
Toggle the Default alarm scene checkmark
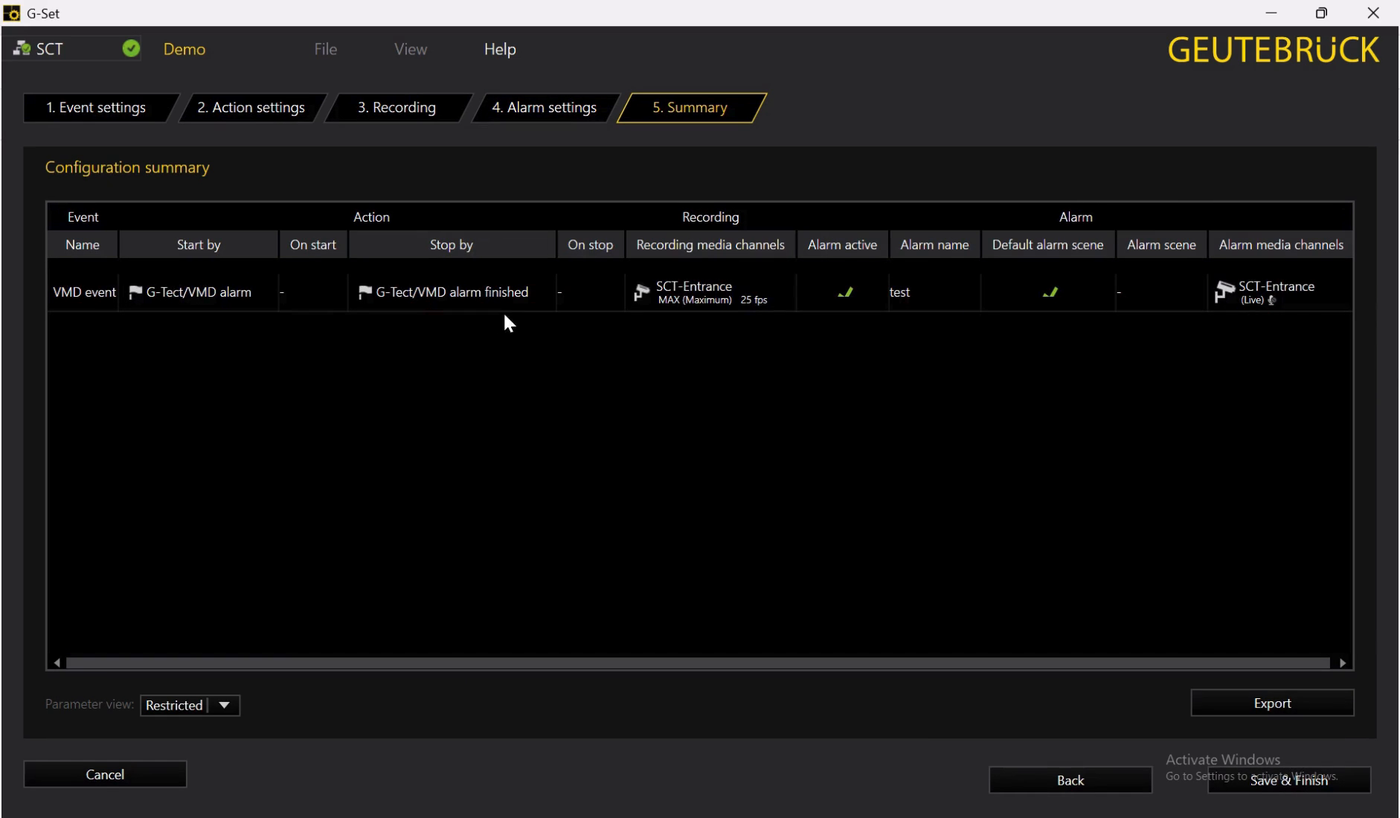coord(1049,292)
